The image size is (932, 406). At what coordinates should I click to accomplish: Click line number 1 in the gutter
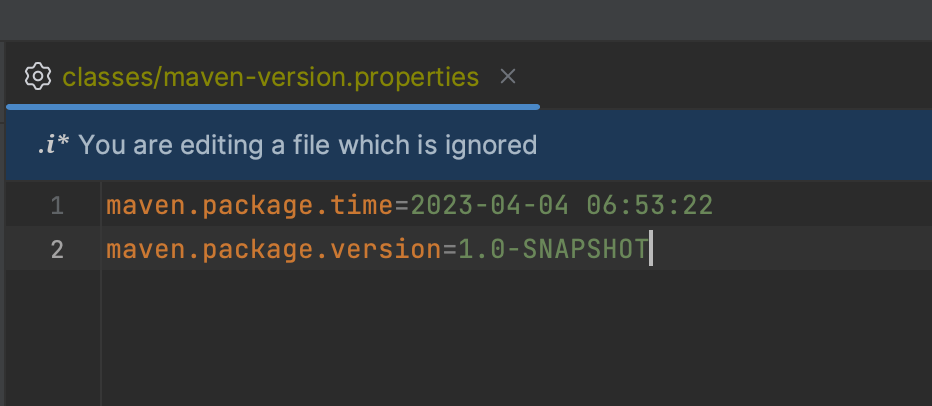[56, 206]
